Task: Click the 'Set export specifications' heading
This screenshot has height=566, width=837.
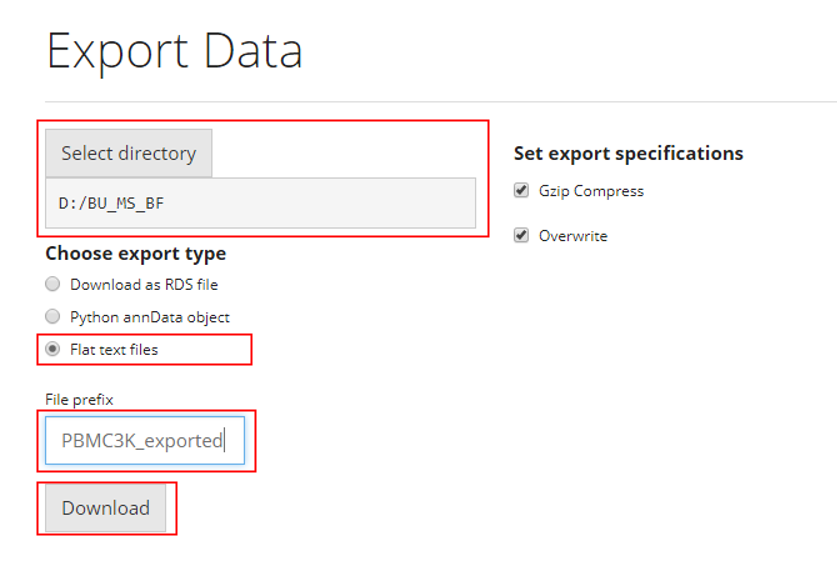Action: point(628,153)
